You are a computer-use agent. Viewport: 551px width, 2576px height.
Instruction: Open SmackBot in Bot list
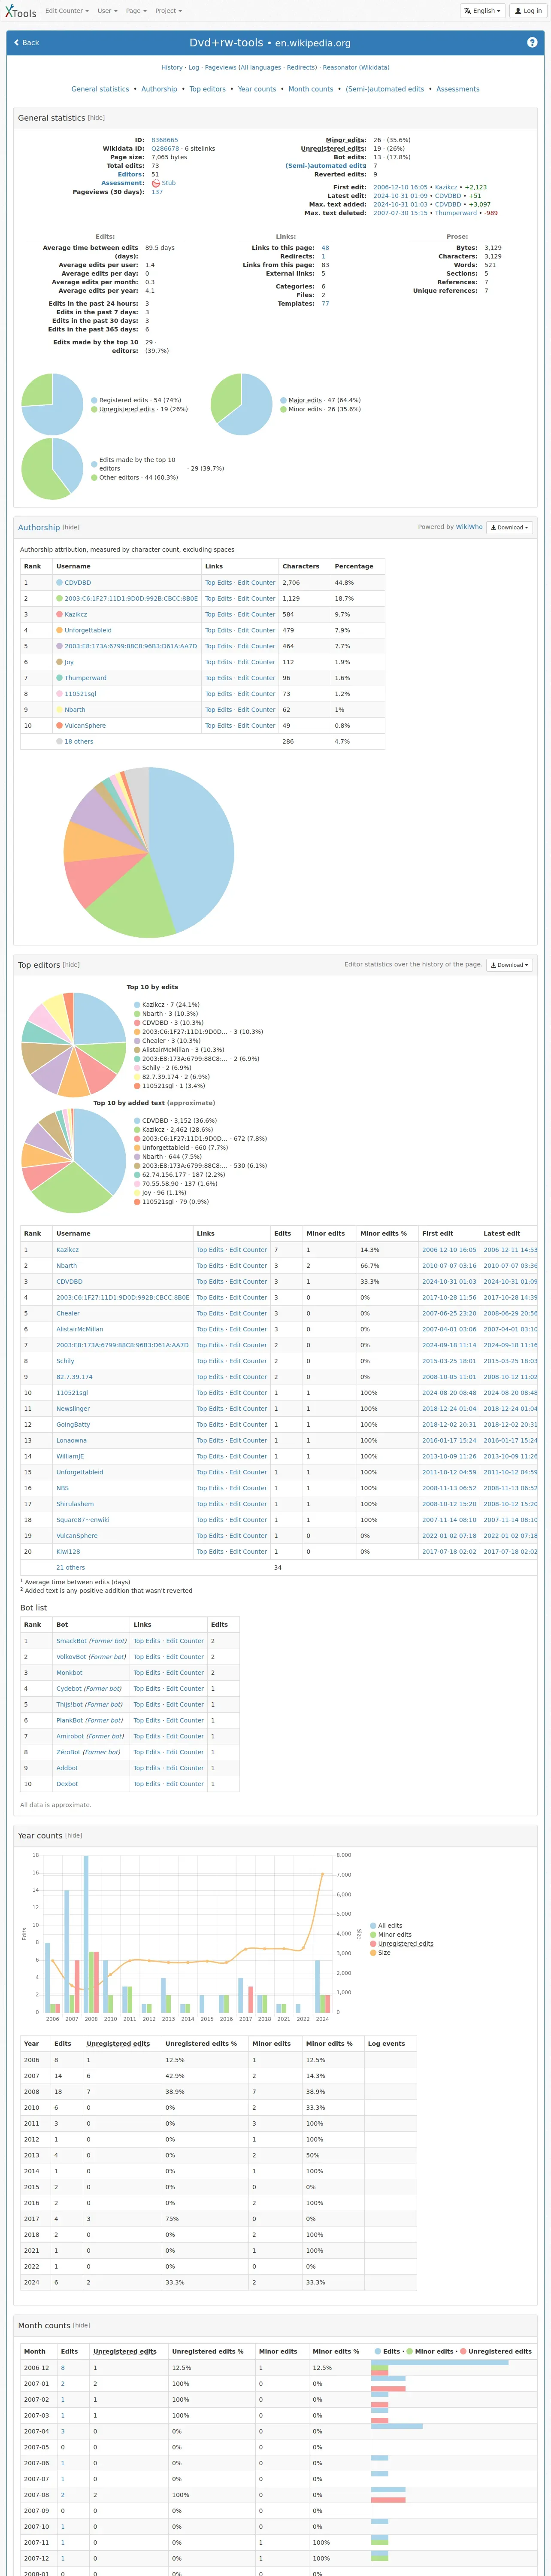click(71, 1641)
